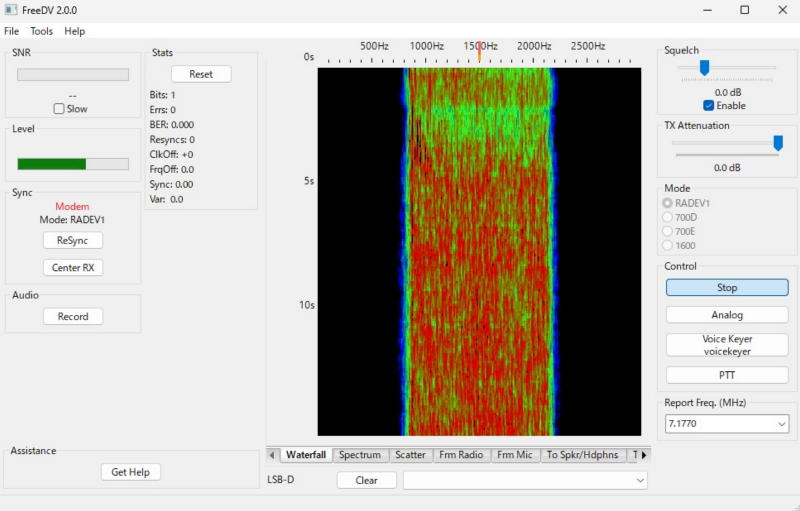Reset the stats counters

[x=201, y=74]
